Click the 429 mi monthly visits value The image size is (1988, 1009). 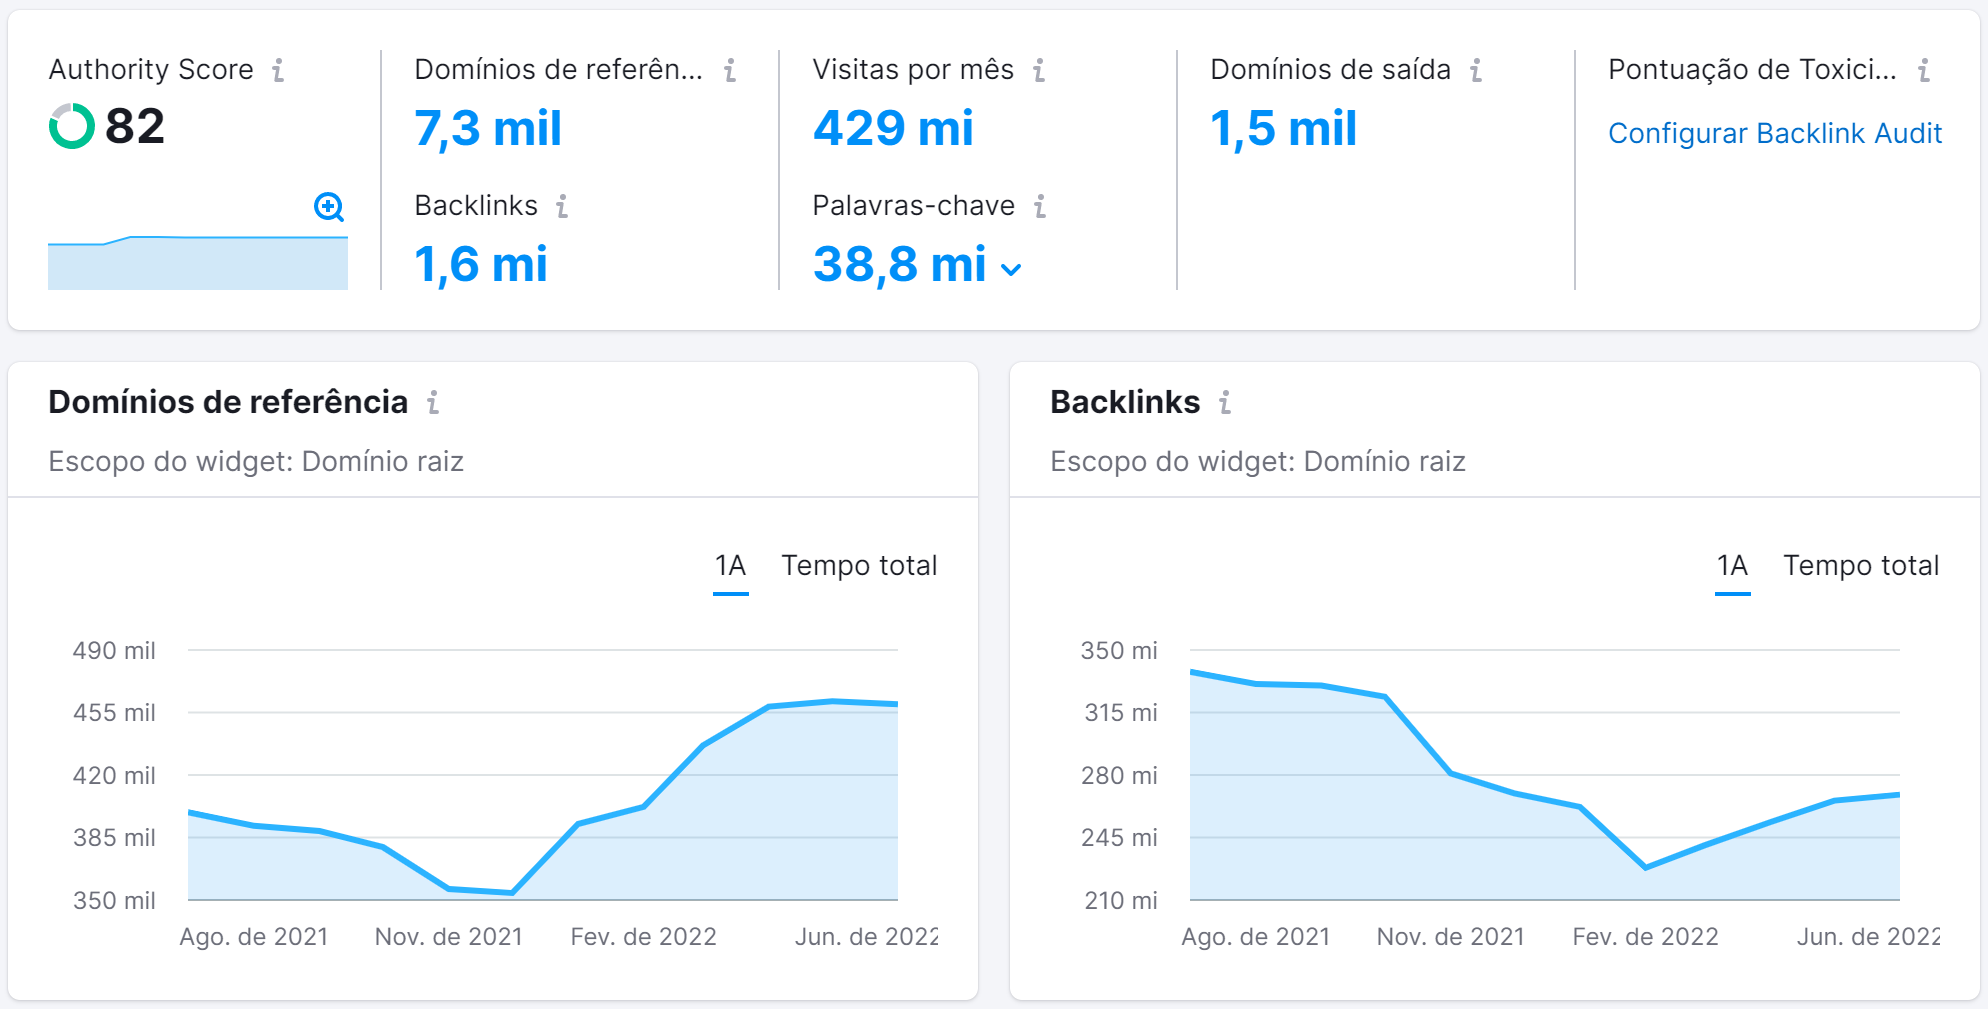893,129
